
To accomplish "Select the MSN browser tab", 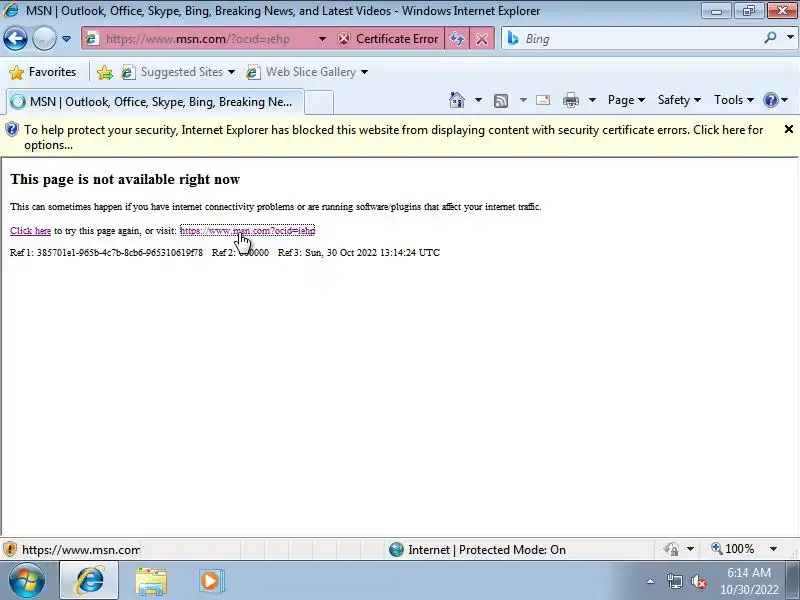I will point(155,102).
